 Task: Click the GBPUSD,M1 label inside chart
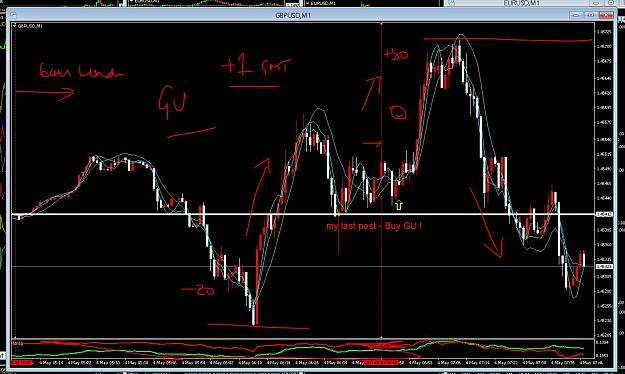point(29,26)
